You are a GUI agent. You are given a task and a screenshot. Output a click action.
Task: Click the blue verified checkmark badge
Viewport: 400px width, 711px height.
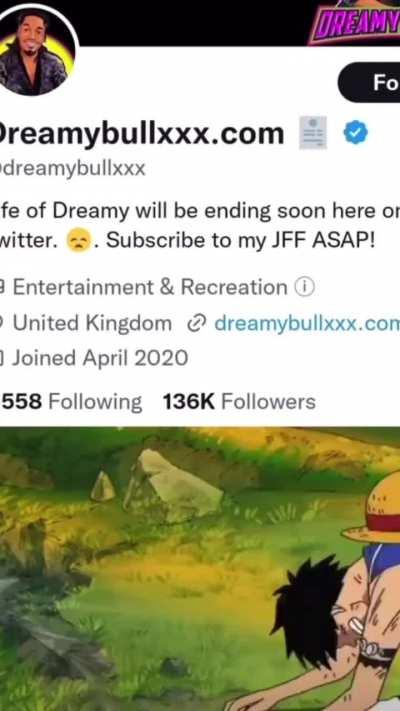click(356, 133)
